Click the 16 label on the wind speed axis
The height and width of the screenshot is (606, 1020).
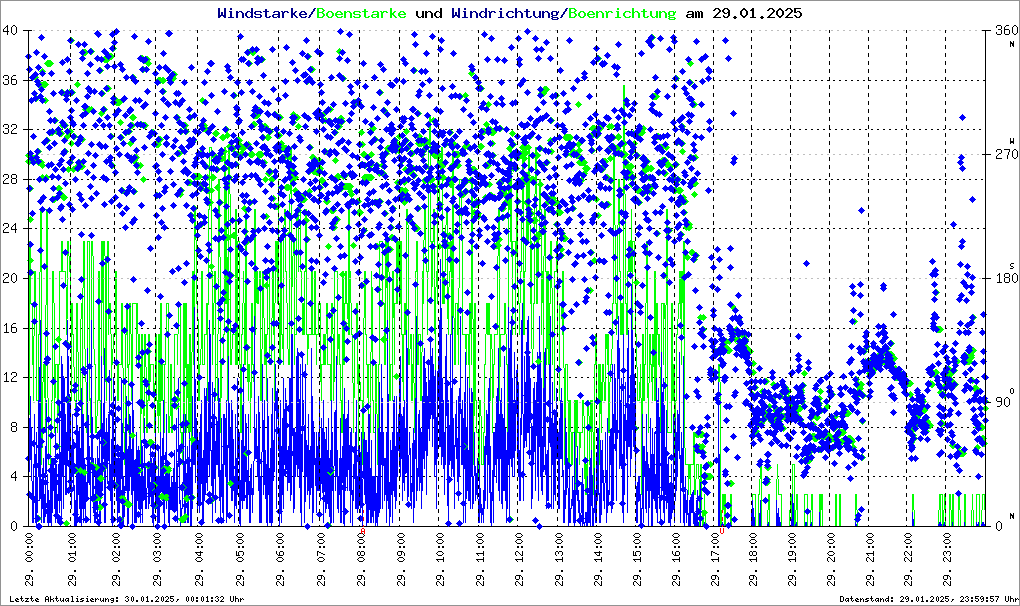coord(10,328)
